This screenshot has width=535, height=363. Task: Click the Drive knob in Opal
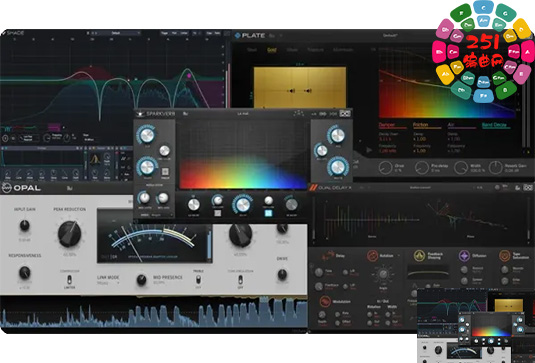tap(282, 274)
